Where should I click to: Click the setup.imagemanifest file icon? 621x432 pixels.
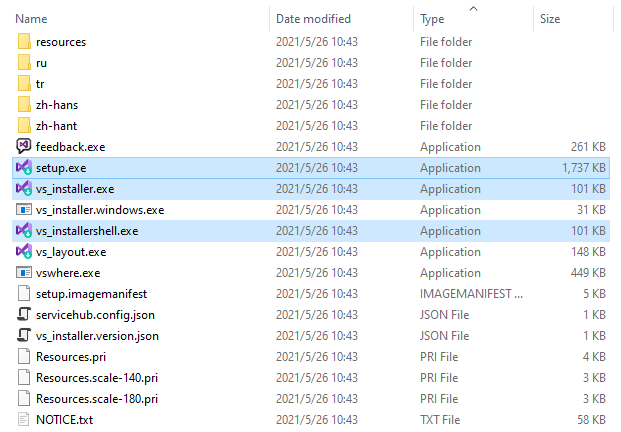click(x=24, y=293)
